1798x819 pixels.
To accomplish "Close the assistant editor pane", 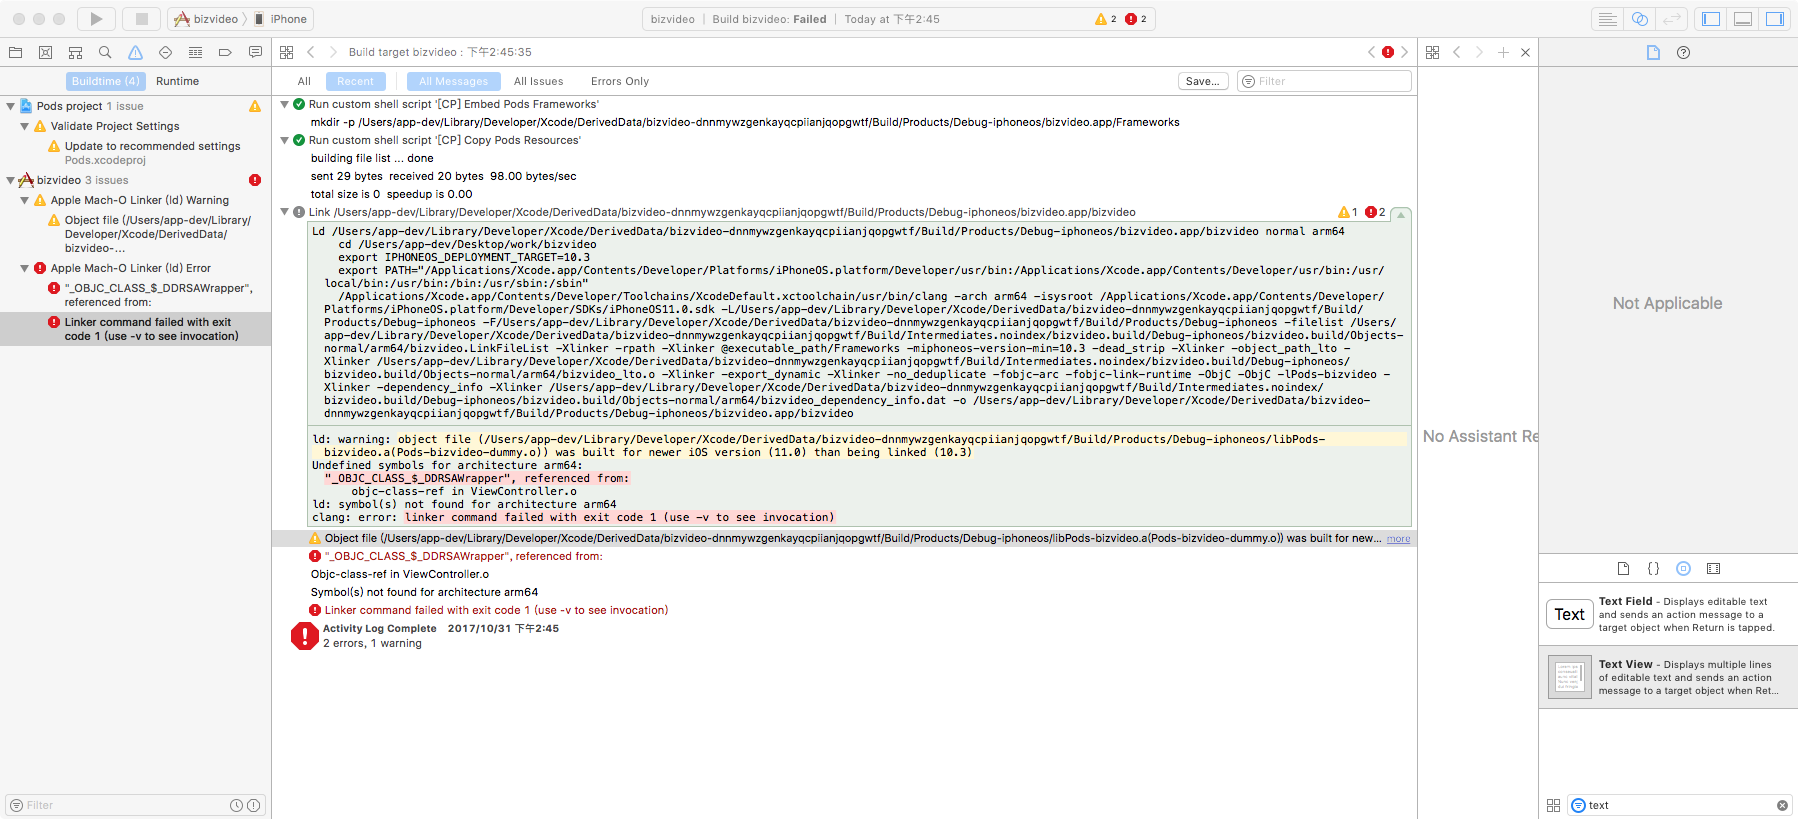I will (1525, 52).
